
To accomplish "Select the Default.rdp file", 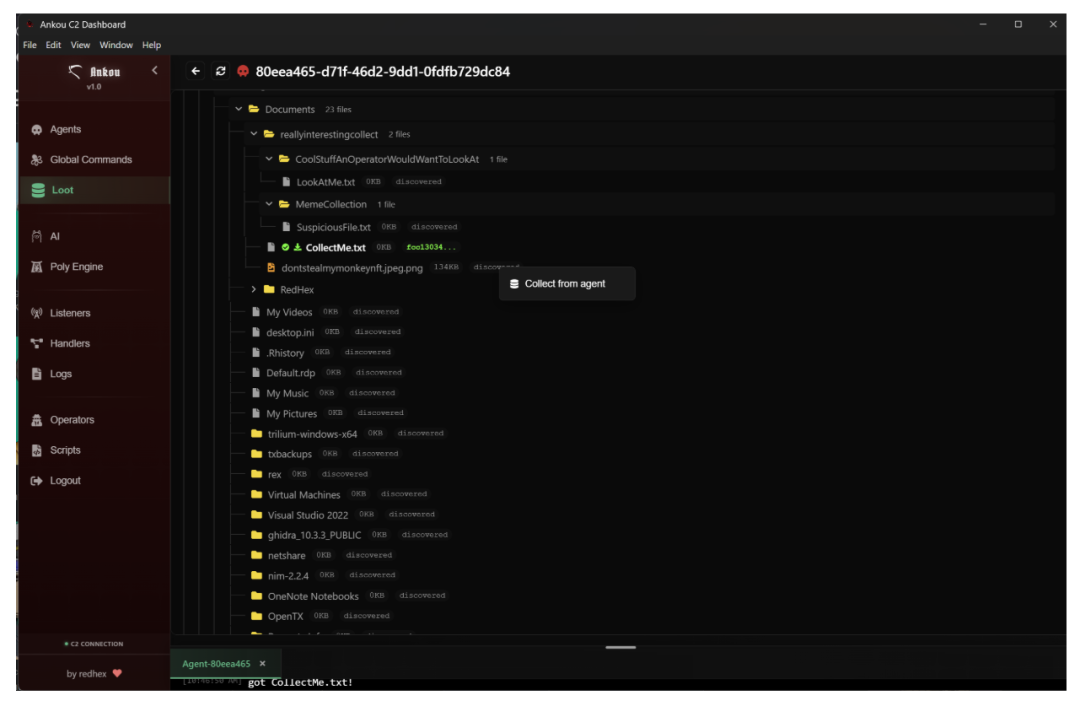I will [x=291, y=373].
